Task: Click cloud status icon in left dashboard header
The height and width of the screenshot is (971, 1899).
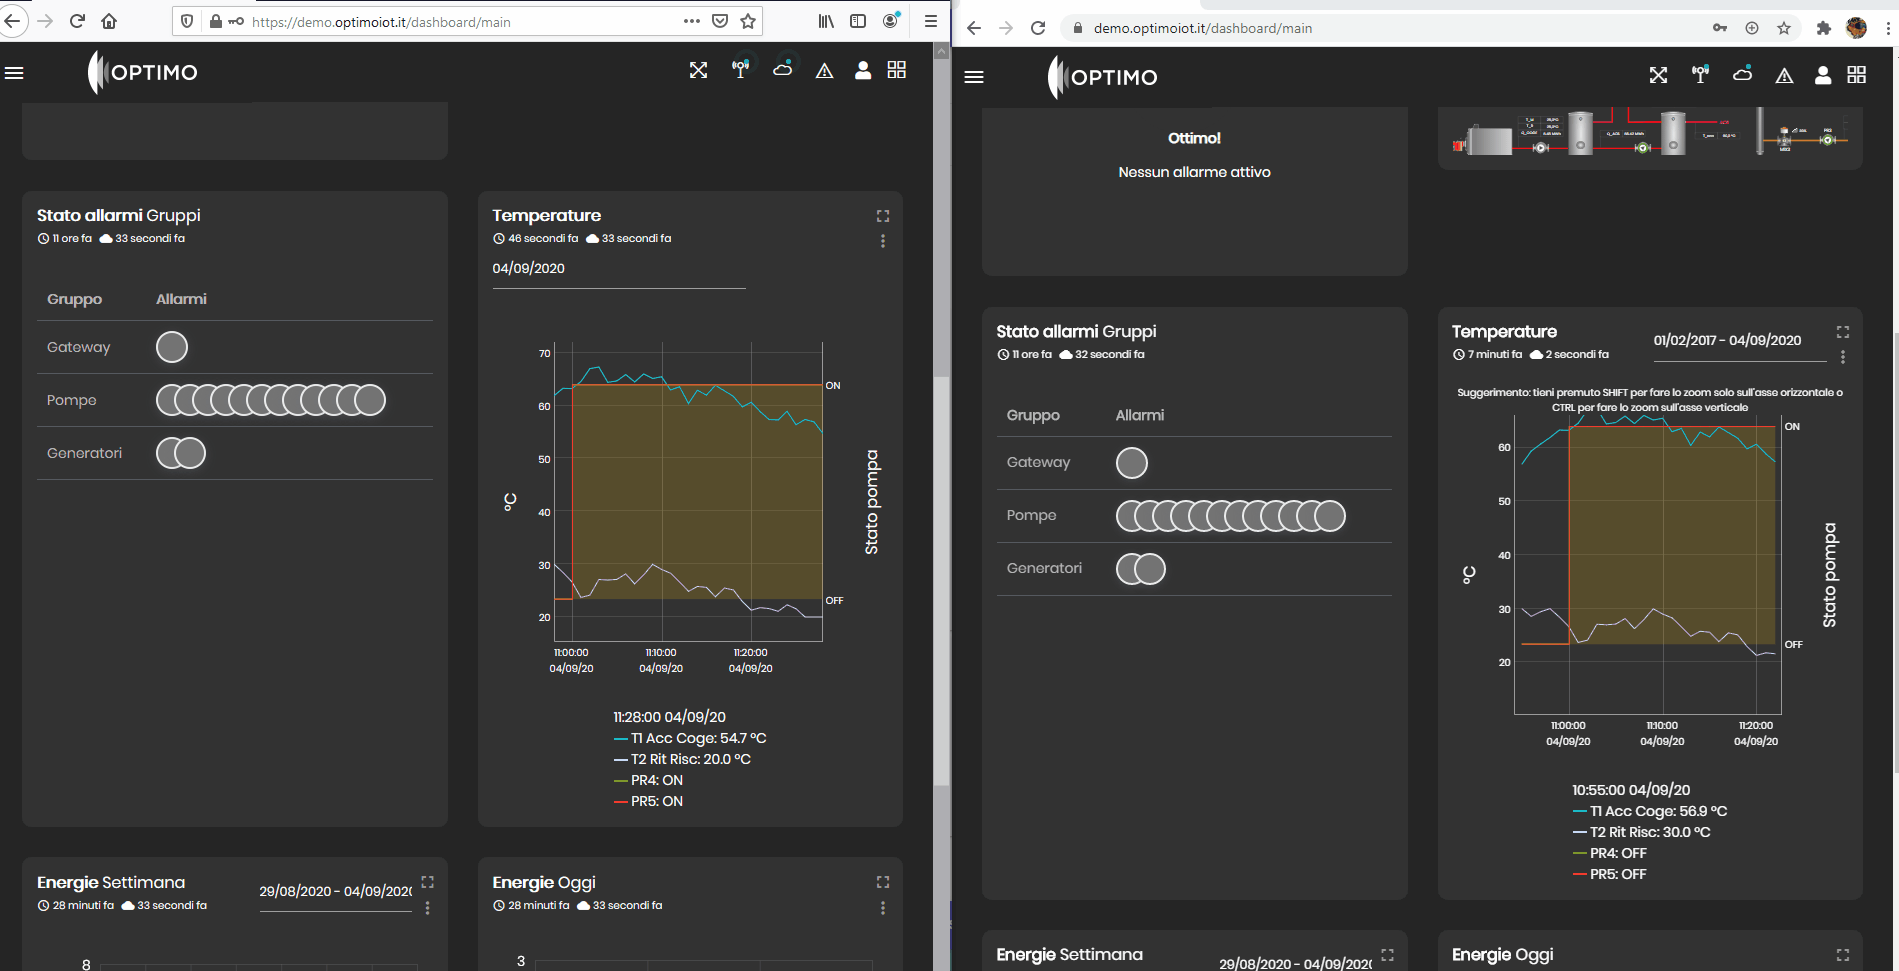Action: [783, 70]
